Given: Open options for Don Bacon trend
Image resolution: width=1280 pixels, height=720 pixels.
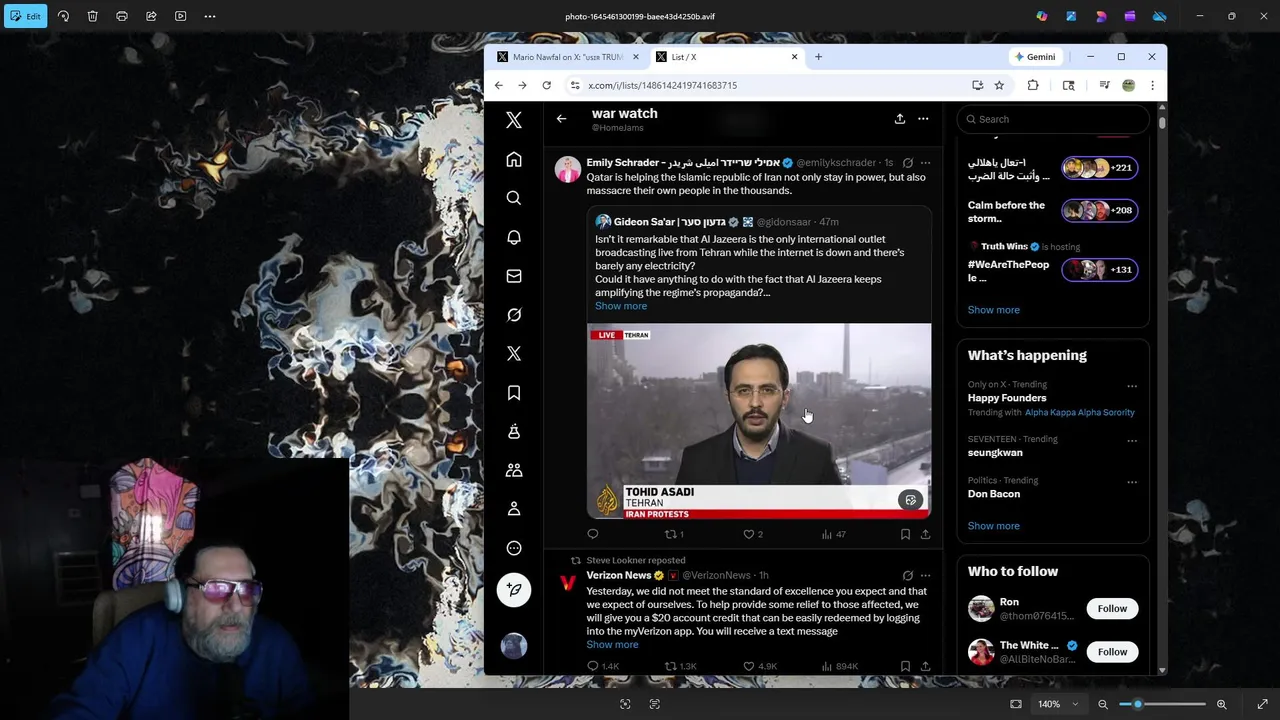Looking at the screenshot, I should pos(1132,482).
